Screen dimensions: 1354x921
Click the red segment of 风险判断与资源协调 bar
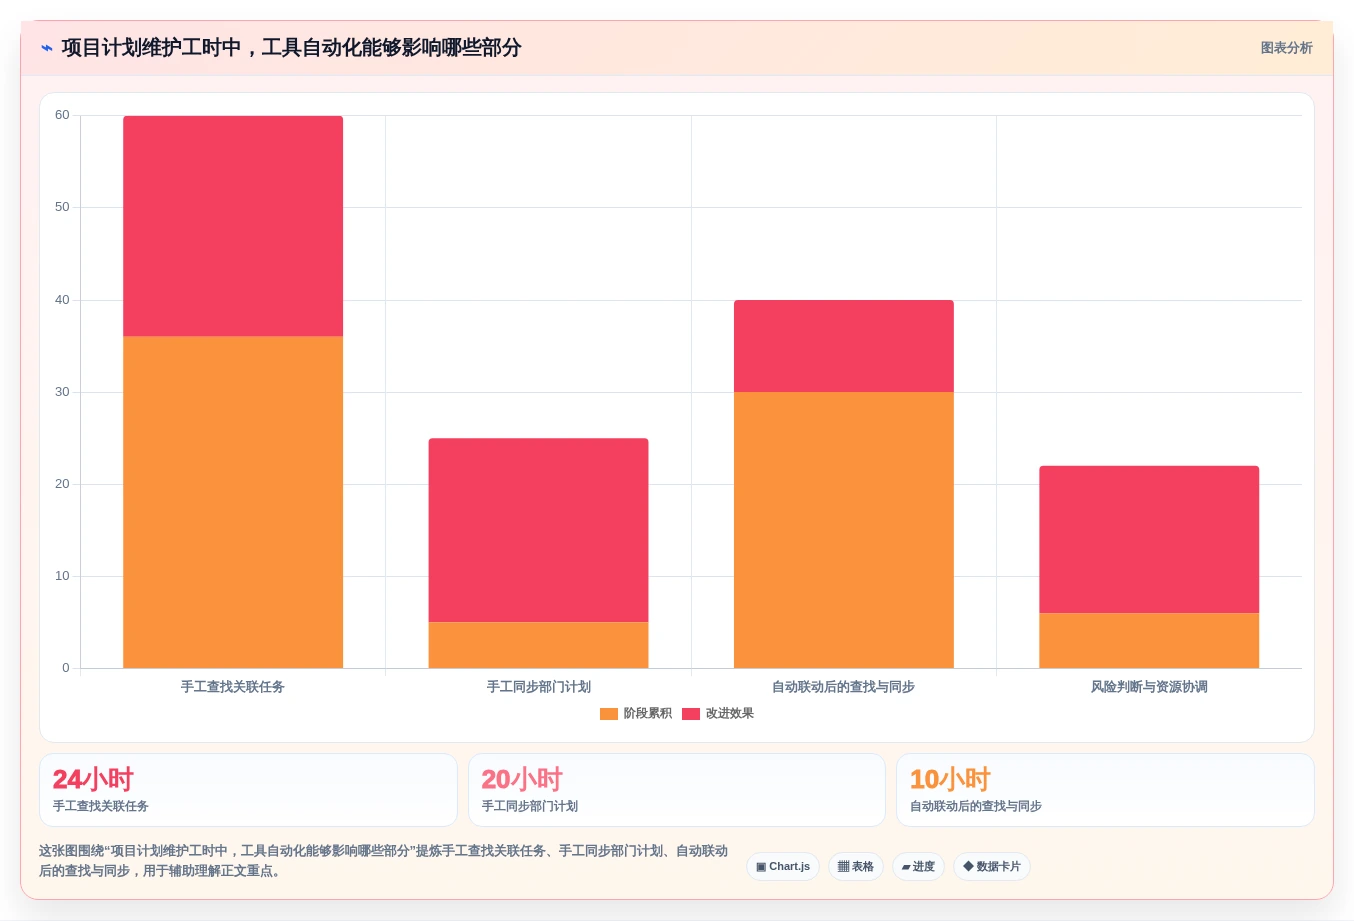1149,539
